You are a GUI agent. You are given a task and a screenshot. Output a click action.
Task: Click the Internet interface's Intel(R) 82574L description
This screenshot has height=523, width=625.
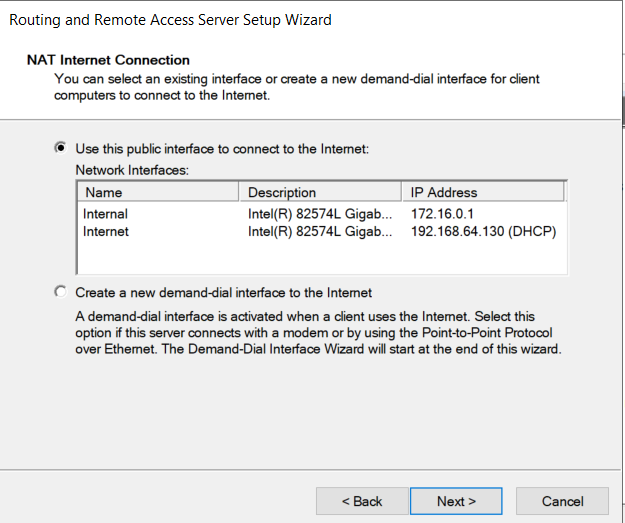click(325, 231)
